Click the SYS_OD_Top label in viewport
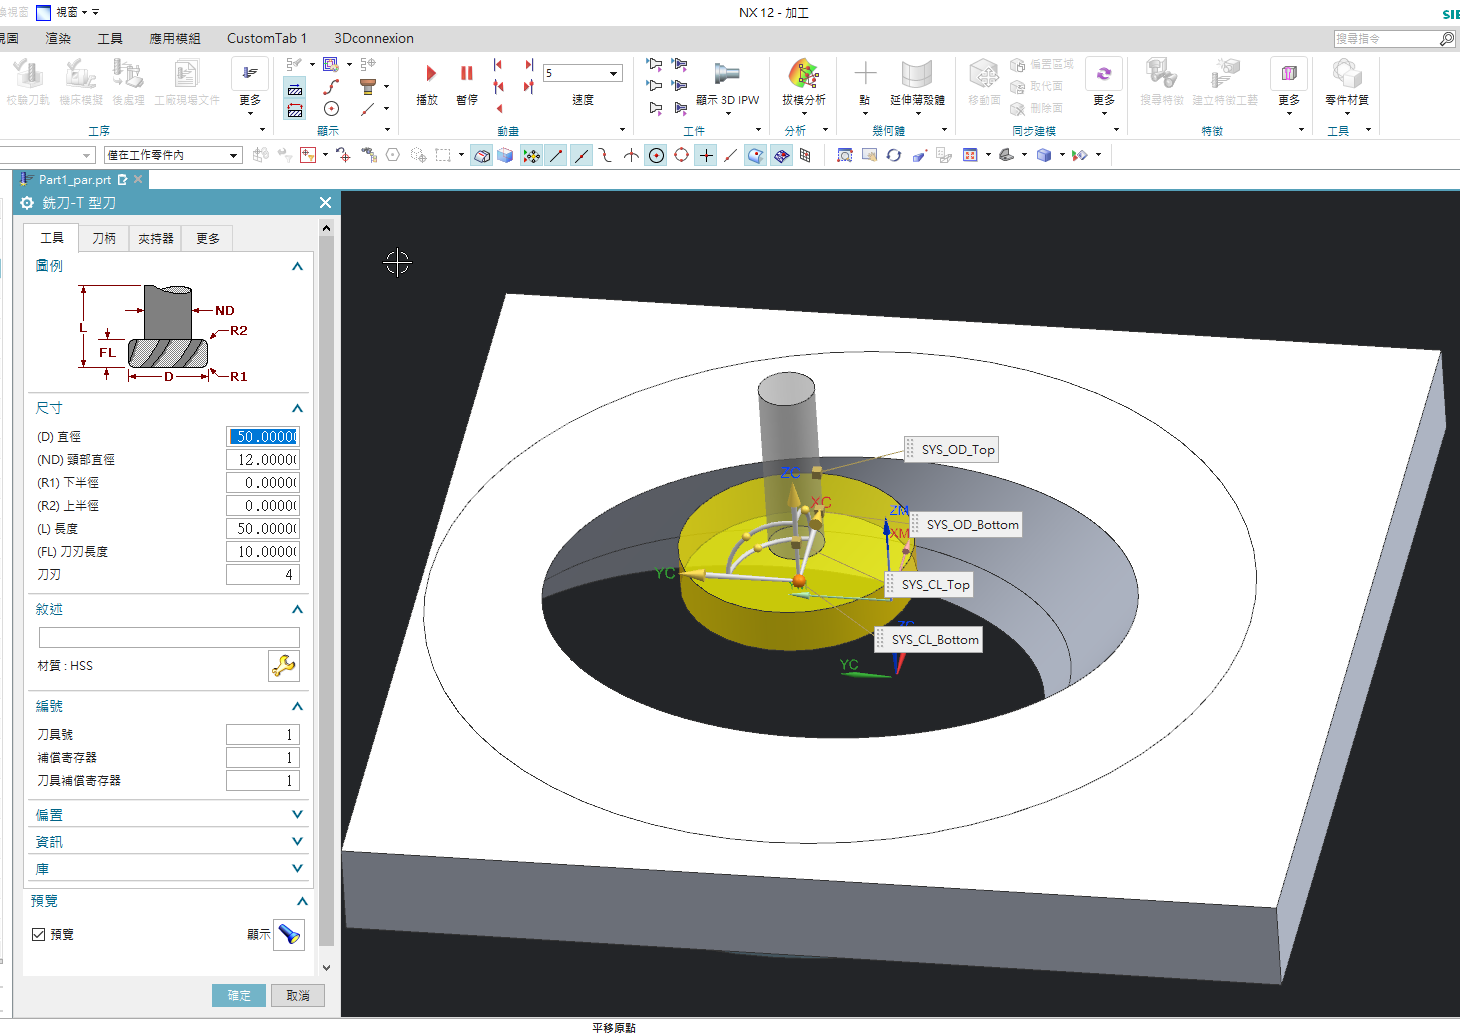 [x=951, y=449]
